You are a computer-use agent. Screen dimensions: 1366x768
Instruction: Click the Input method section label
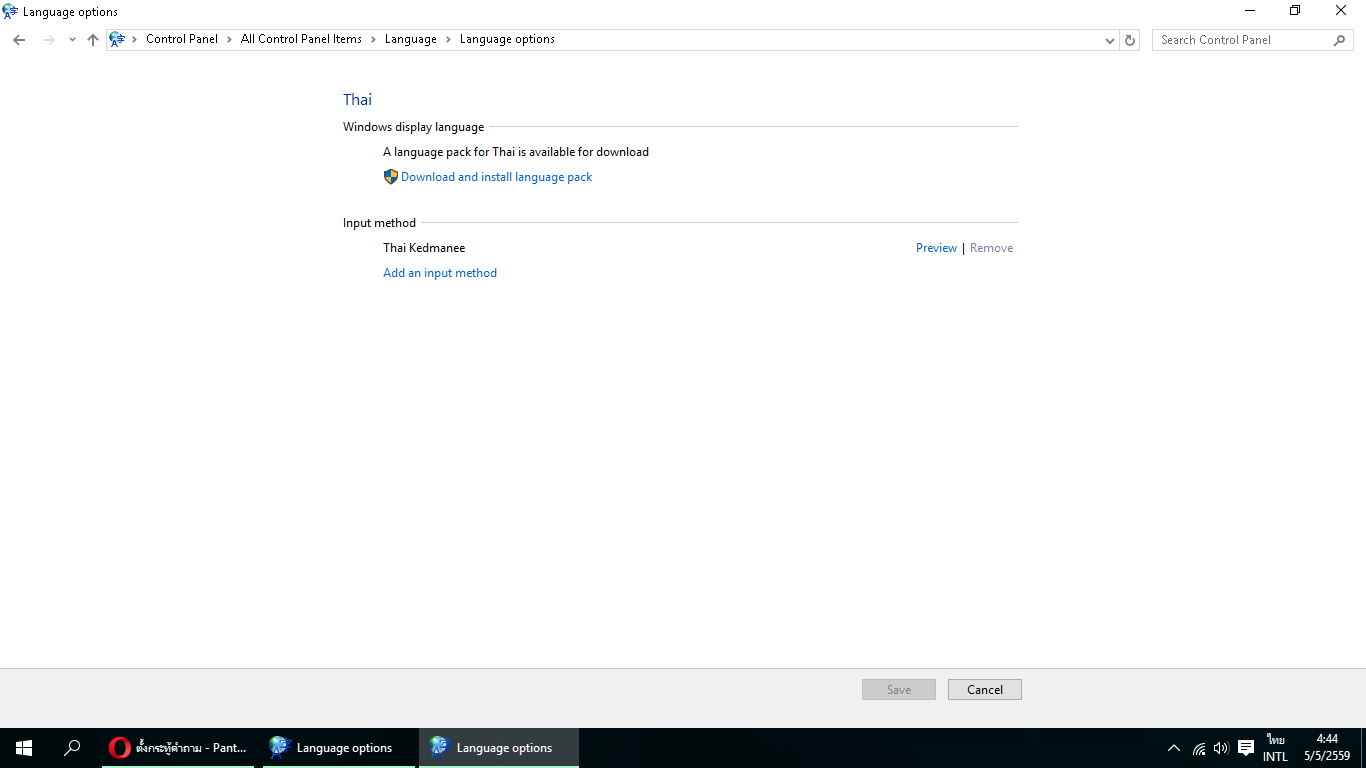[379, 223]
